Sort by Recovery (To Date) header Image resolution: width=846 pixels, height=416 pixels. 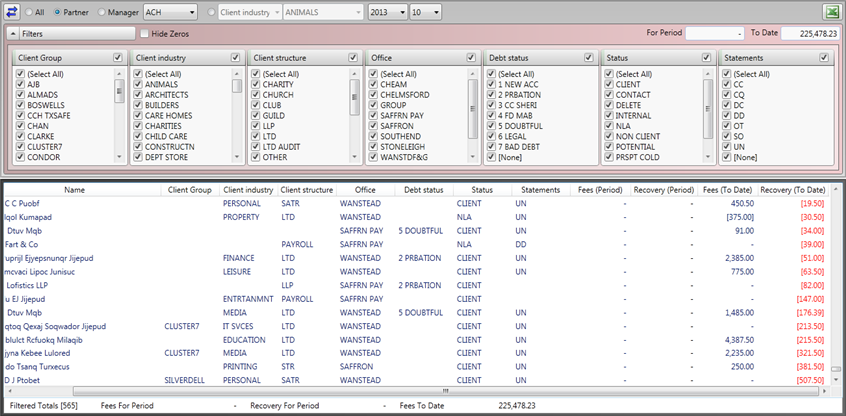tap(793, 190)
